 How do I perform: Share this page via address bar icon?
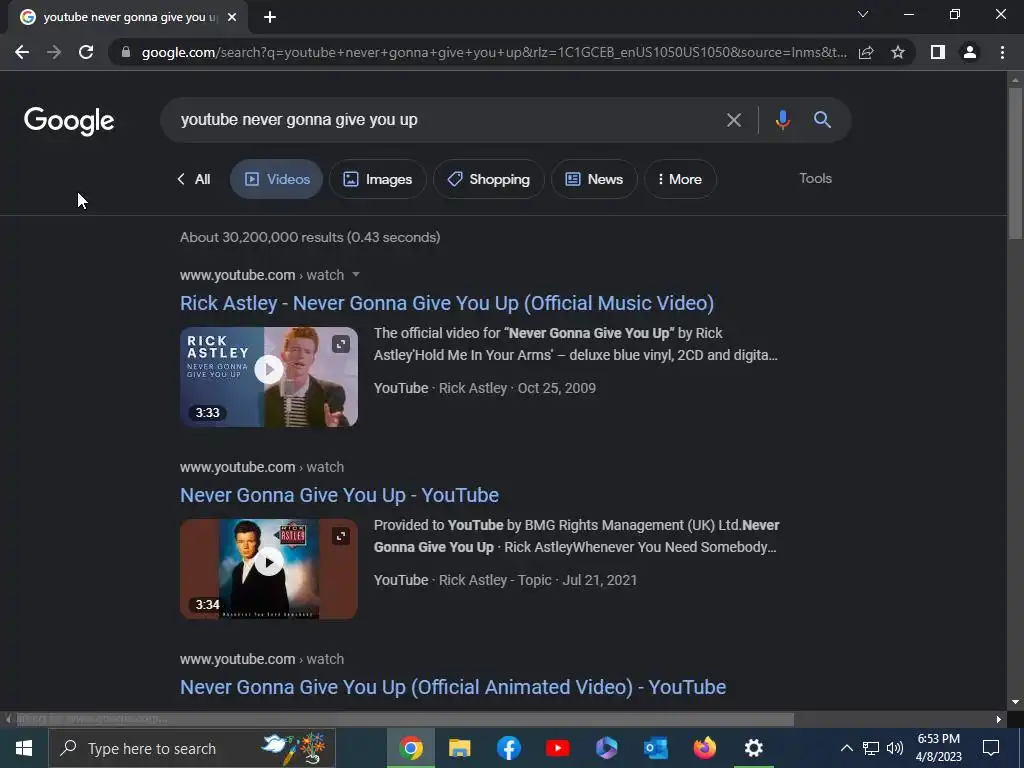[866, 52]
